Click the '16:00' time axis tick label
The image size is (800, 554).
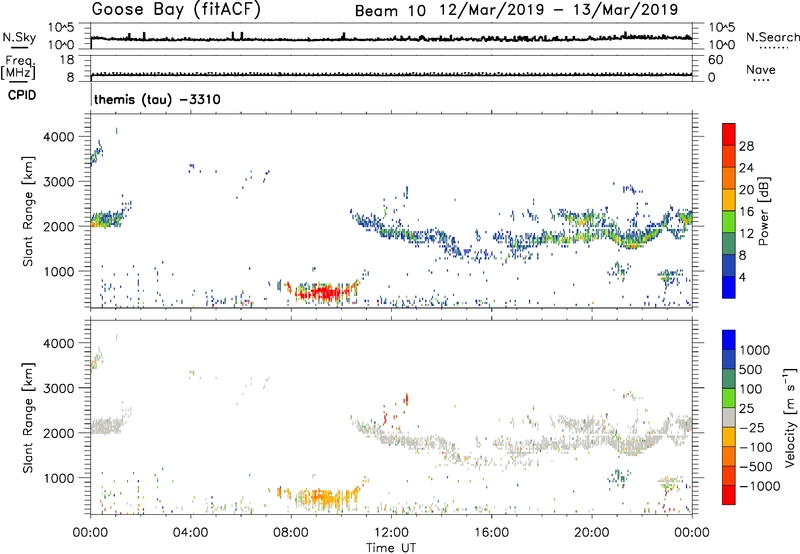[x=491, y=533]
